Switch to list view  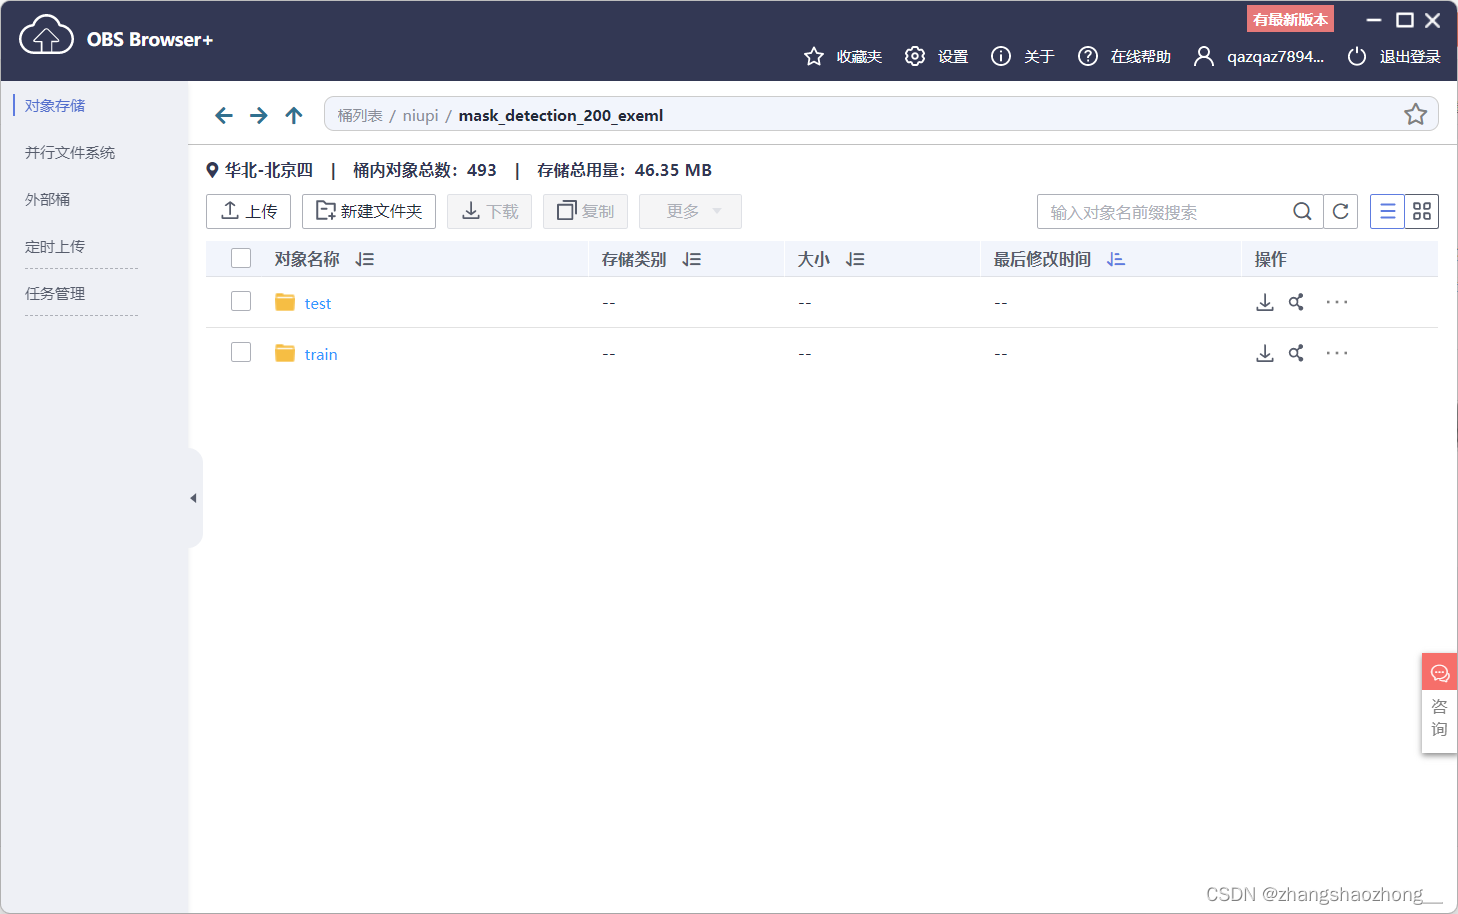1387,211
